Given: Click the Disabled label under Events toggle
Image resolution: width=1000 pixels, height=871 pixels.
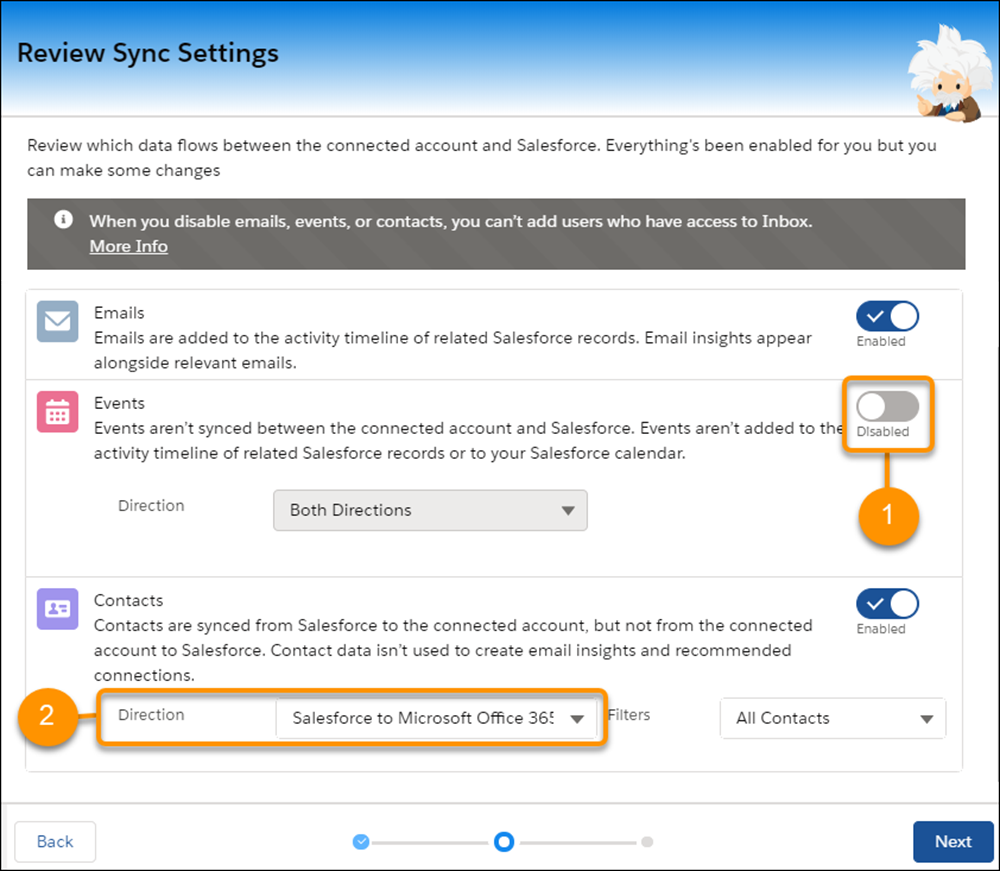Looking at the screenshot, I should [883, 432].
